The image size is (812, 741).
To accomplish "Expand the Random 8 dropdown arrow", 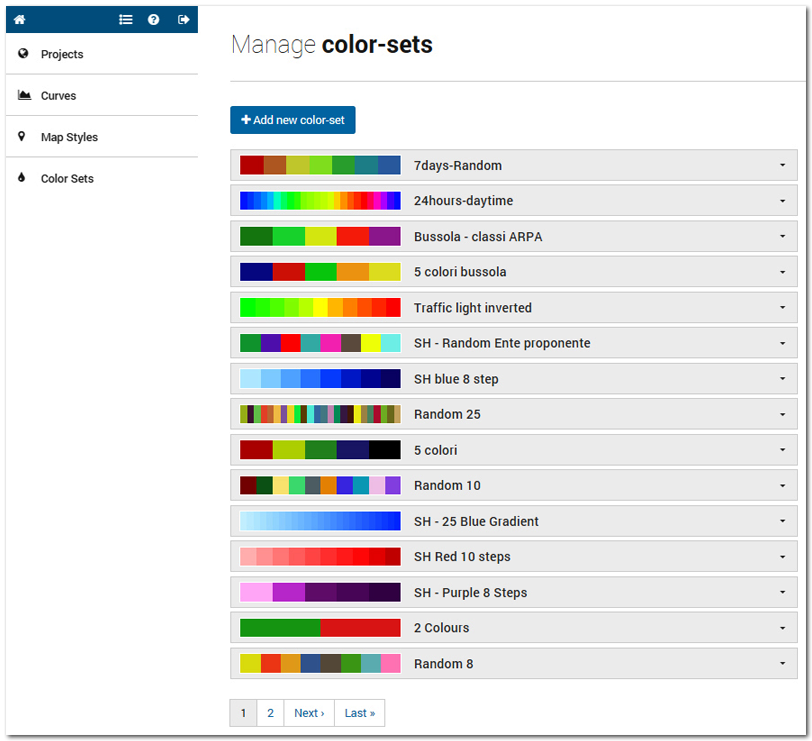I will [x=782, y=663].
